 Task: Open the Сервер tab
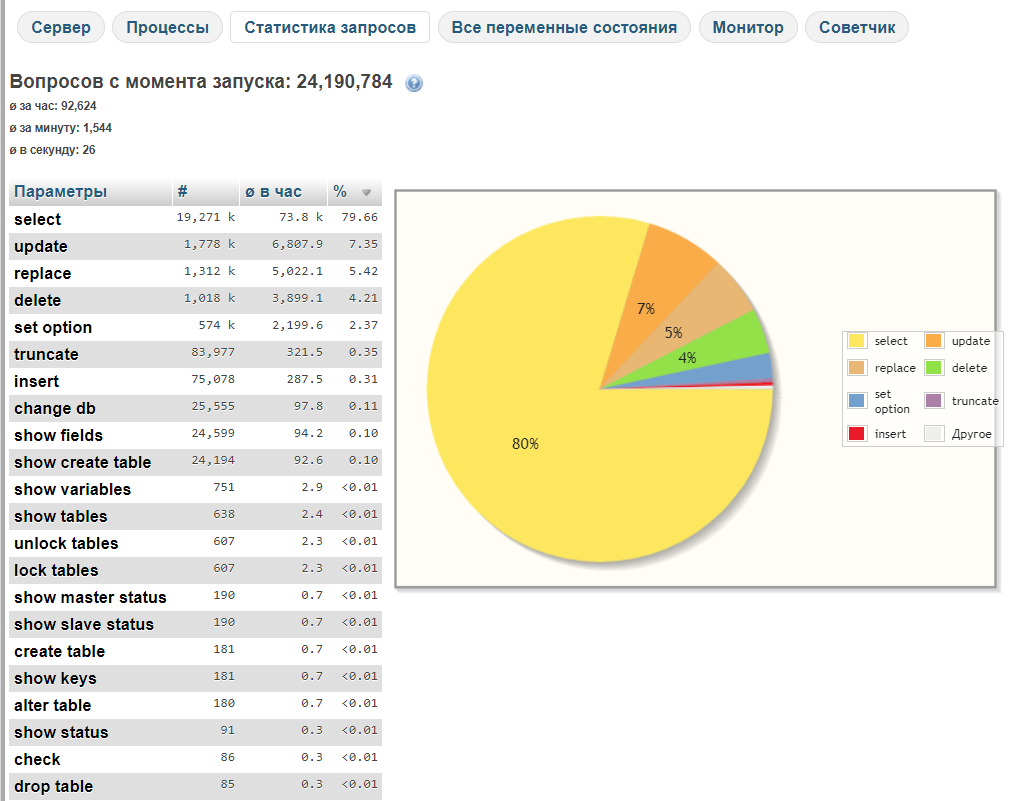point(61,27)
